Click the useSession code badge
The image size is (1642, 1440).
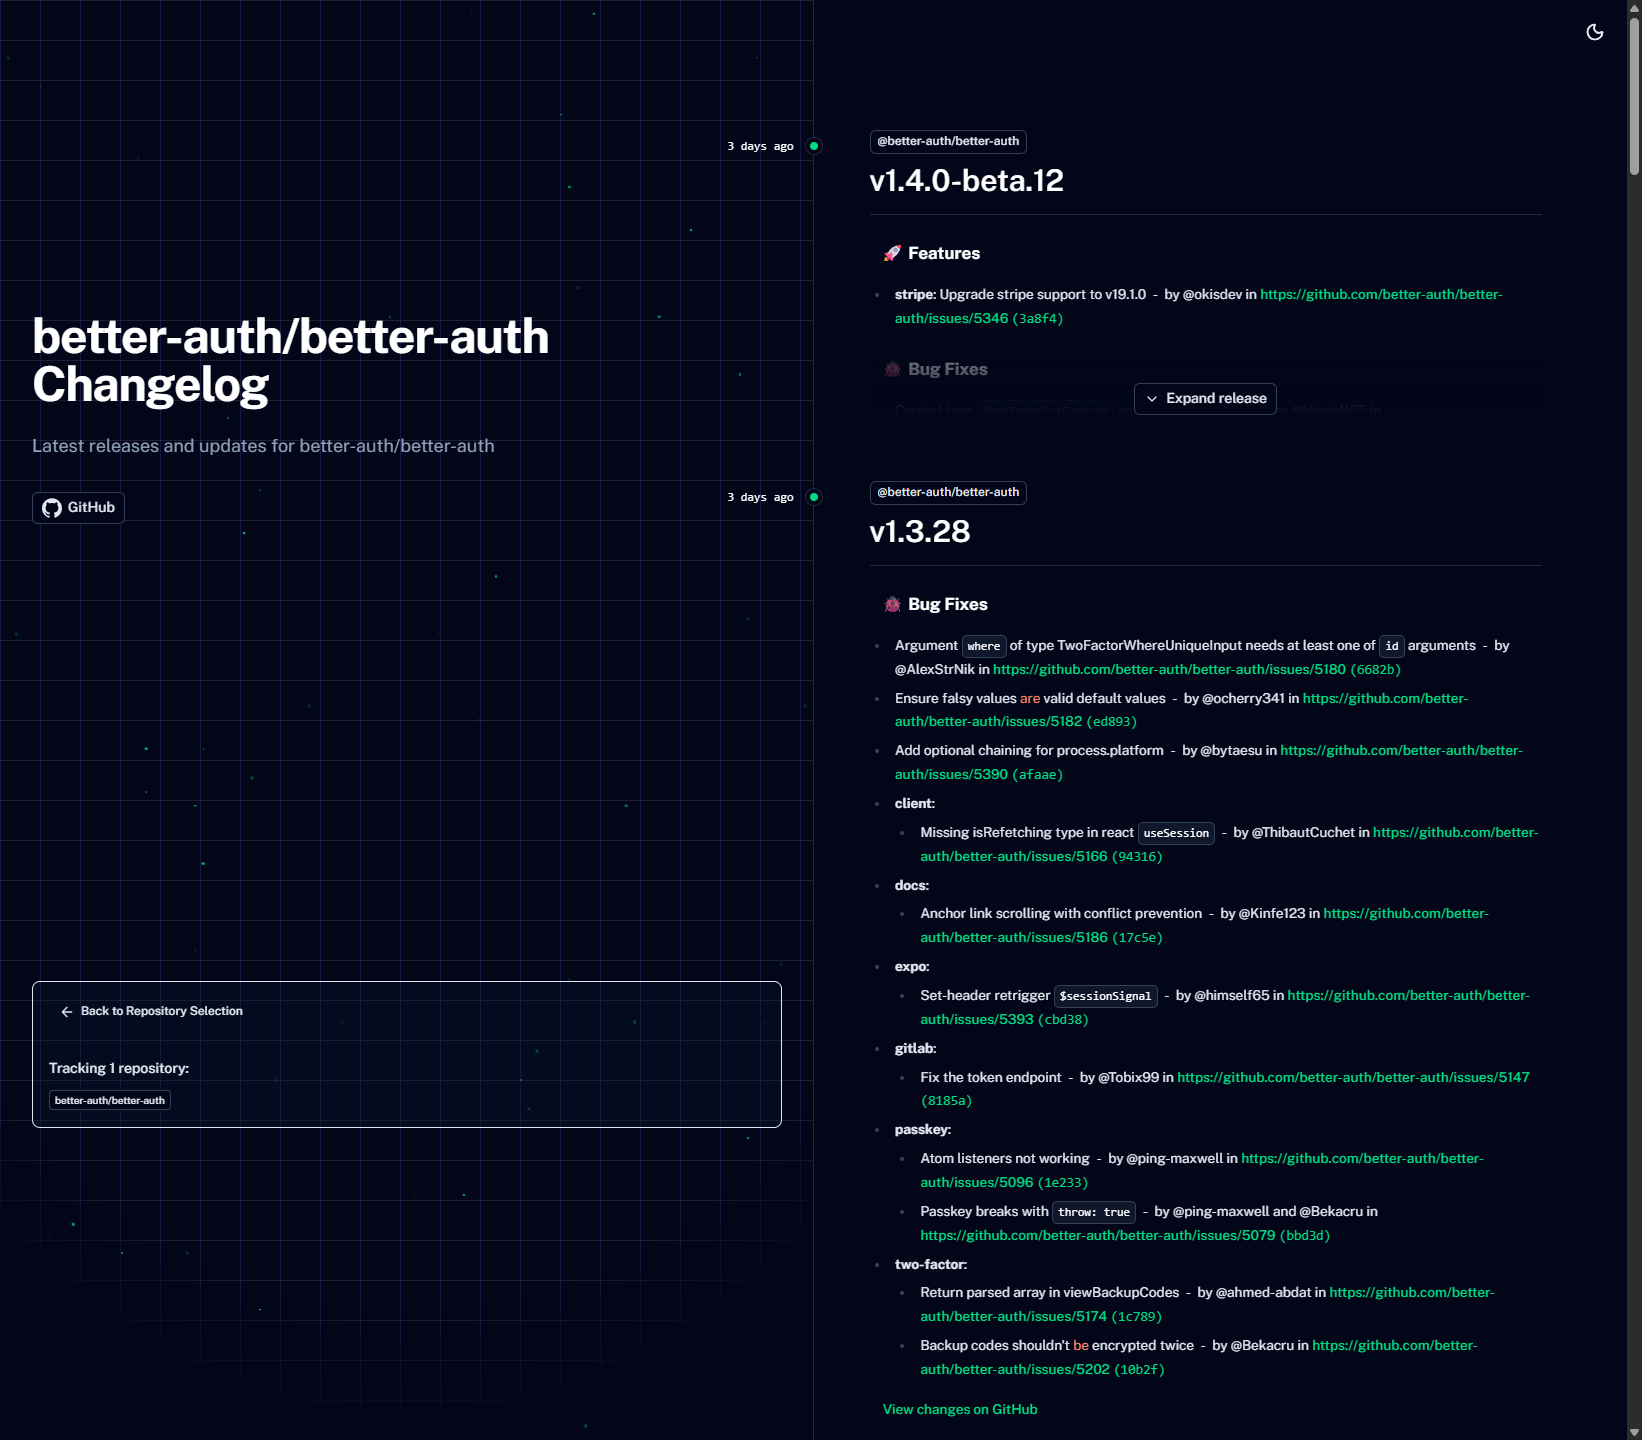point(1175,833)
